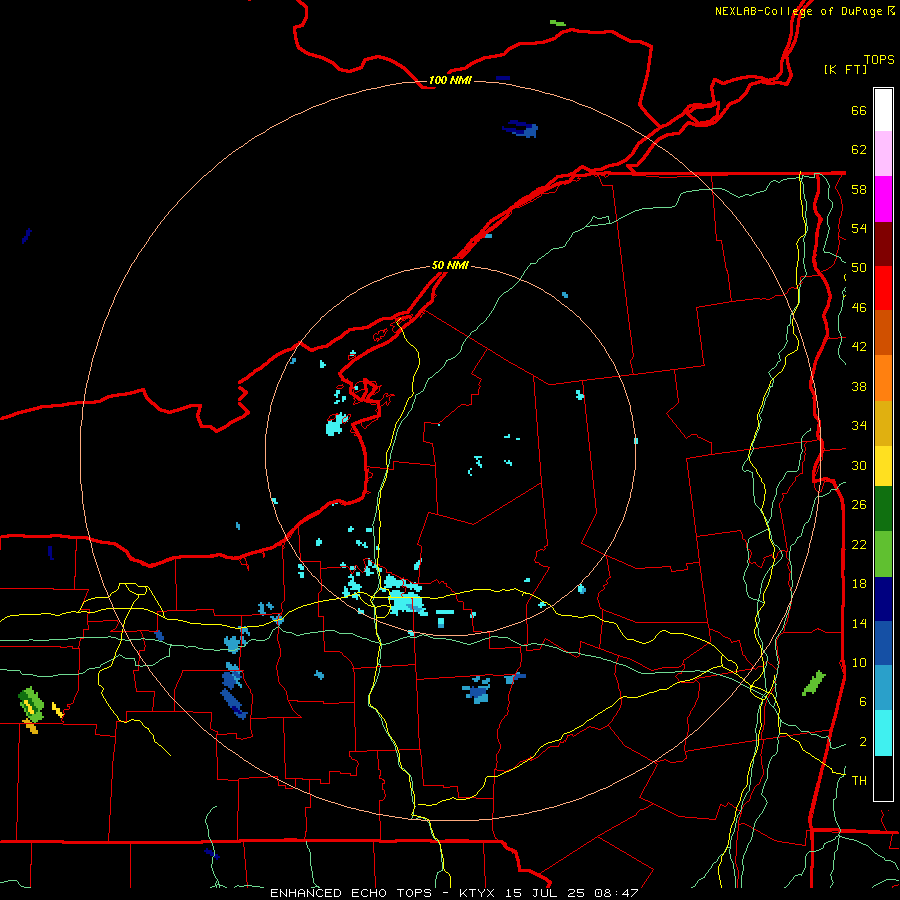
Task: Select the "2" legend value
Action: [x=863, y=741]
